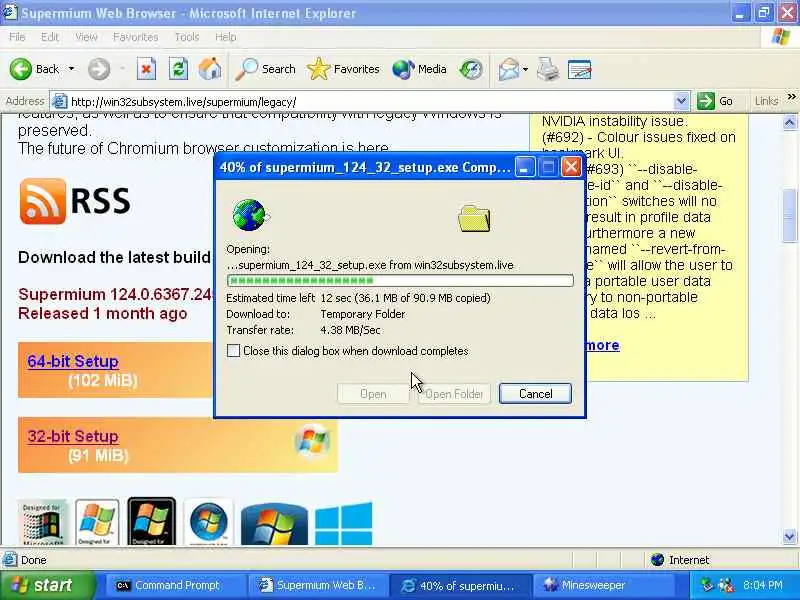This screenshot has height=600, width=800.
Task: Open the Media globe panel
Action: coord(419,69)
